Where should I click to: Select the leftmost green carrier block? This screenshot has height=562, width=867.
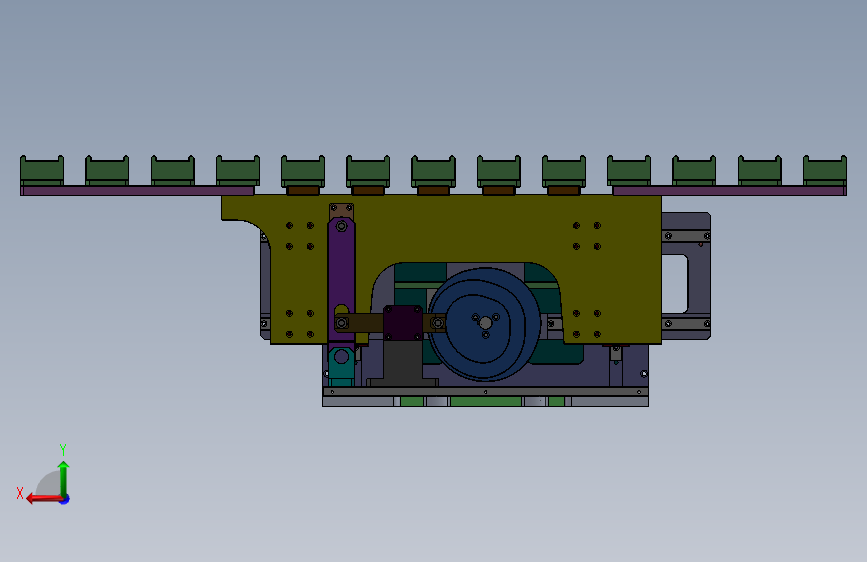[42, 171]
